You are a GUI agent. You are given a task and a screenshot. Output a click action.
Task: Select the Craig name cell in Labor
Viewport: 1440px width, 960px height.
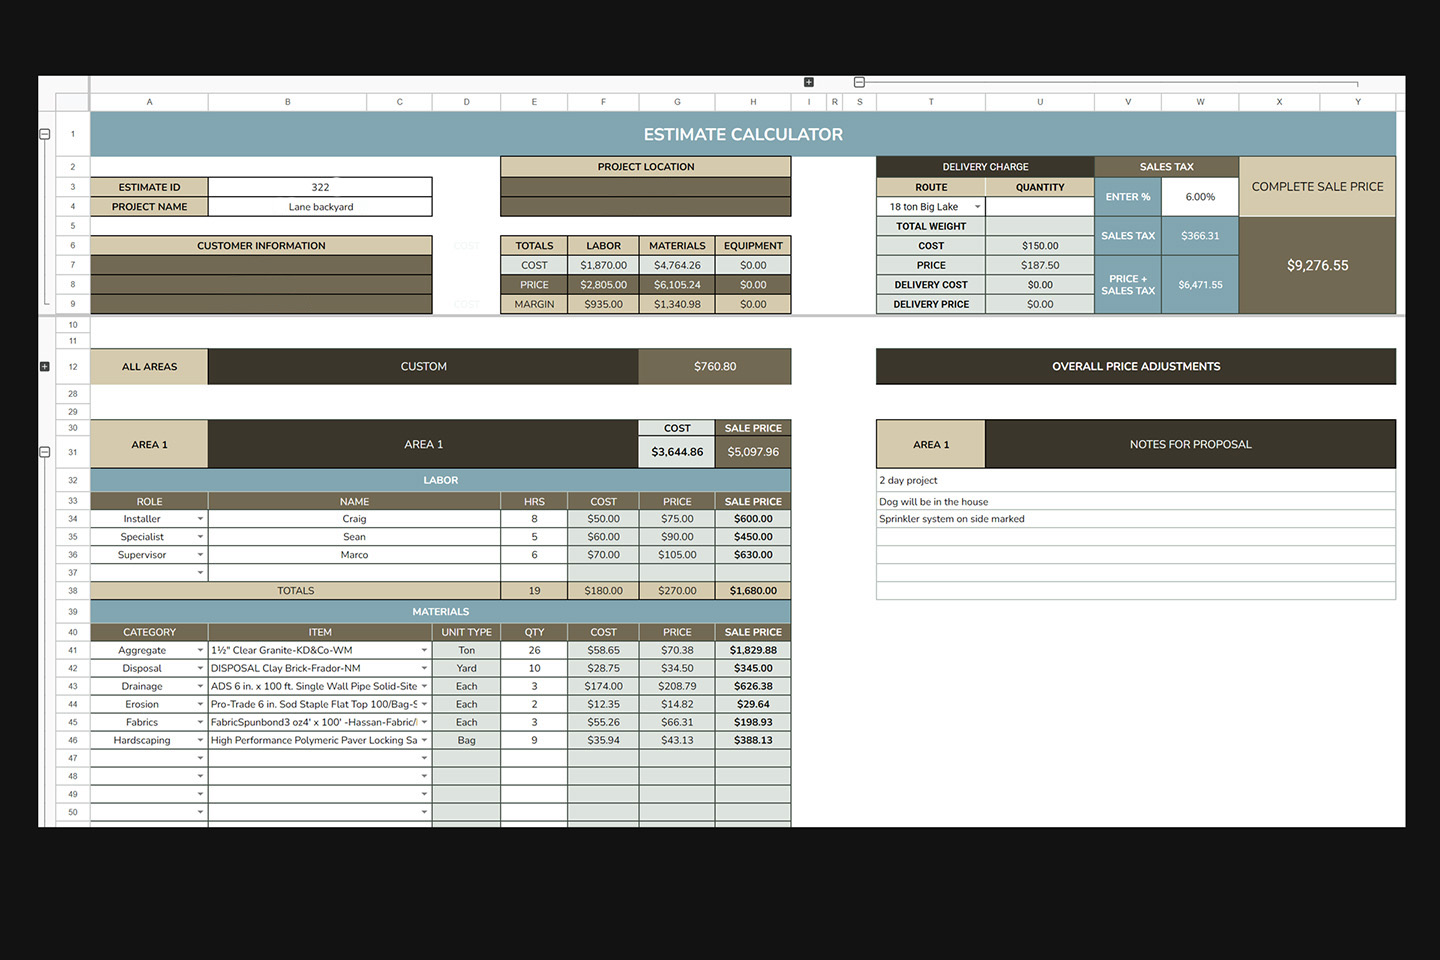coord(354,519)
